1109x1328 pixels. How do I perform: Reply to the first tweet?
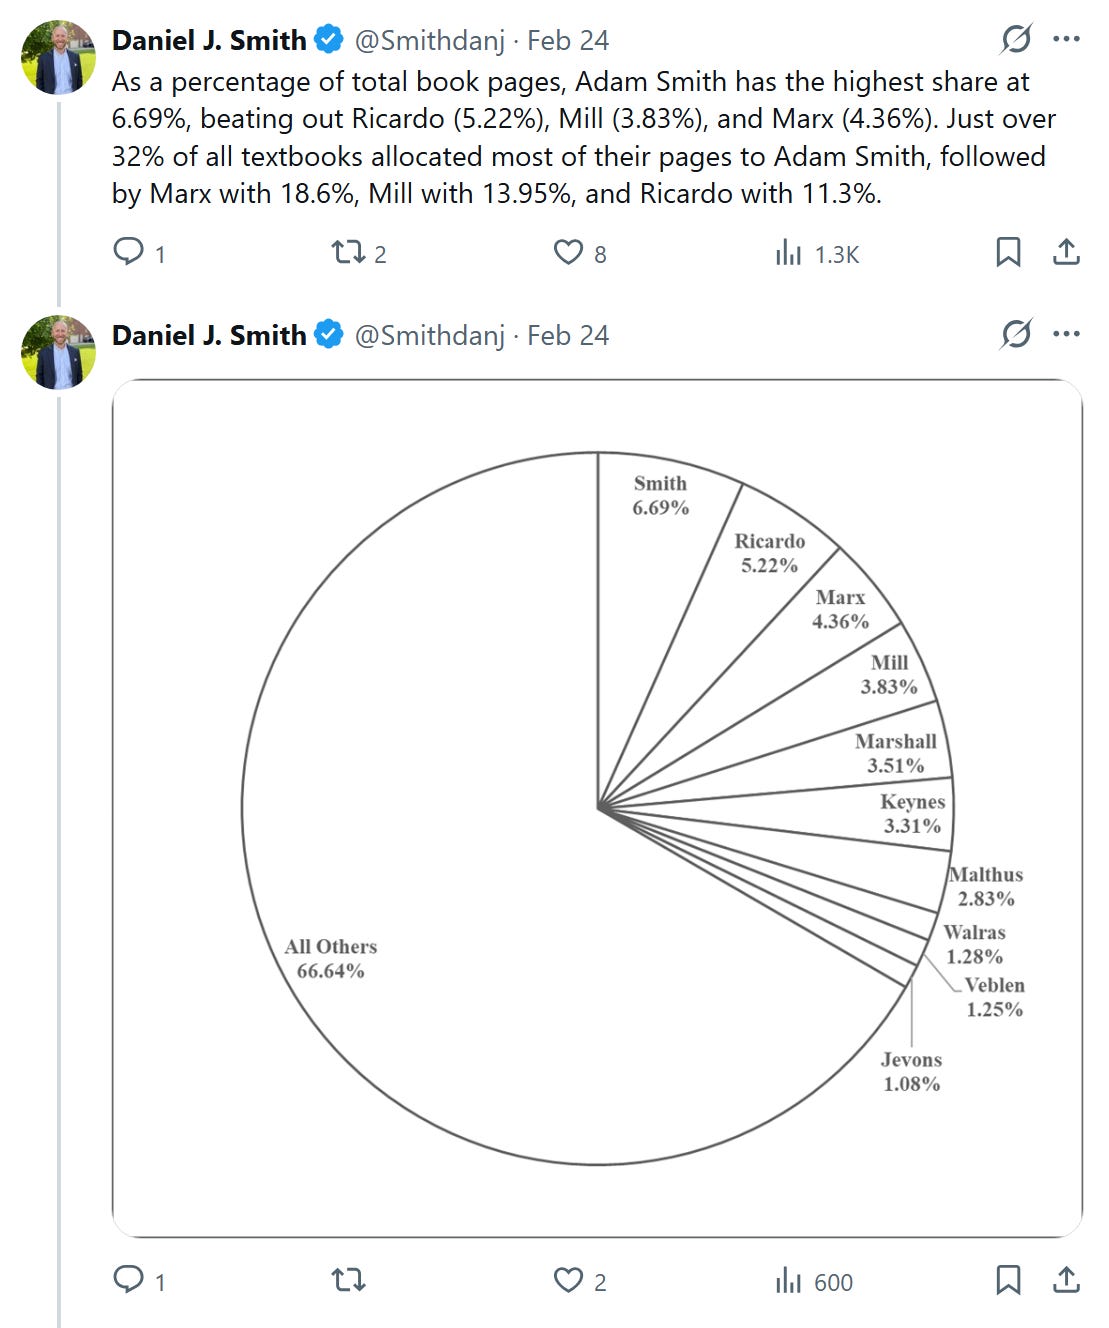coord(129,252)
